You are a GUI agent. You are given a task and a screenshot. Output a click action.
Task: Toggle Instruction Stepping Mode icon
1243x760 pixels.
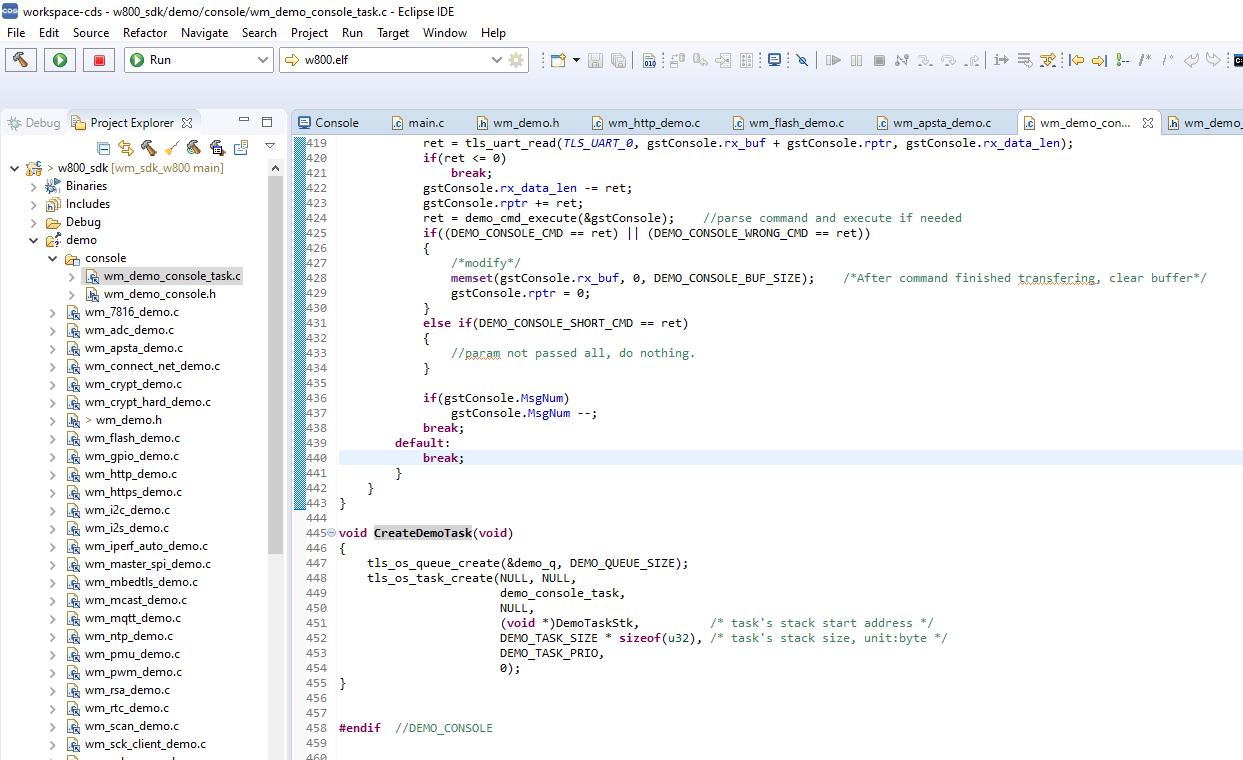click(1001, 60)
